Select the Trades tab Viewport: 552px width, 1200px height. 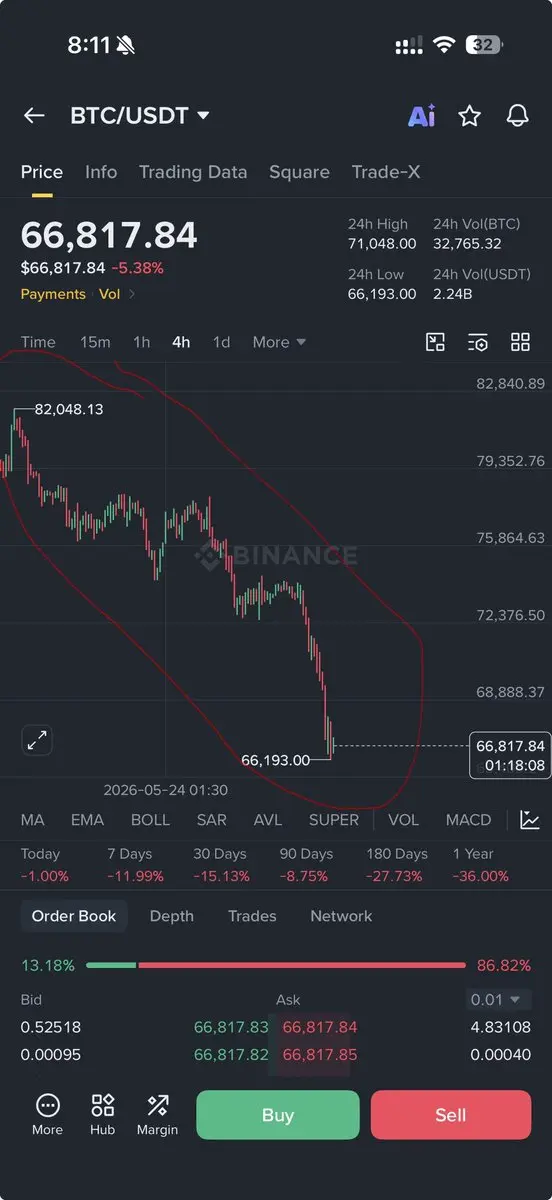click(x=250, y=916)
